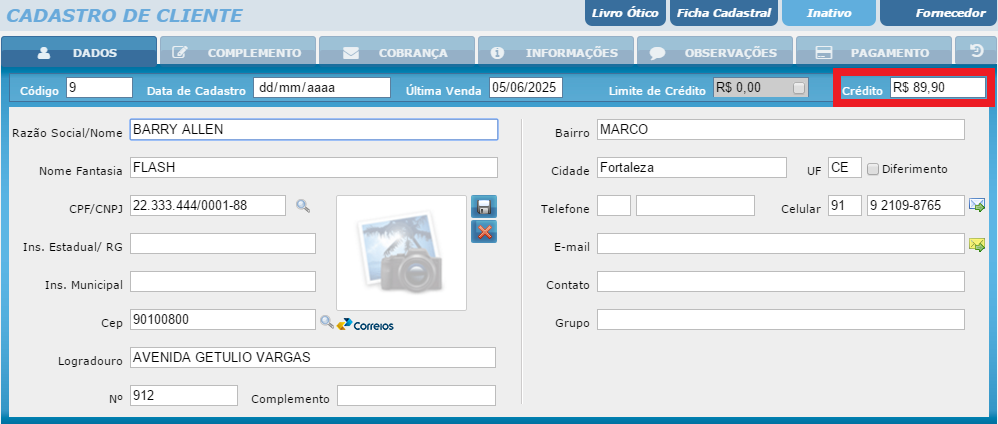The image size is (998, 424).
Task: Switch to the Complemento tab
Action: point(237,52)
